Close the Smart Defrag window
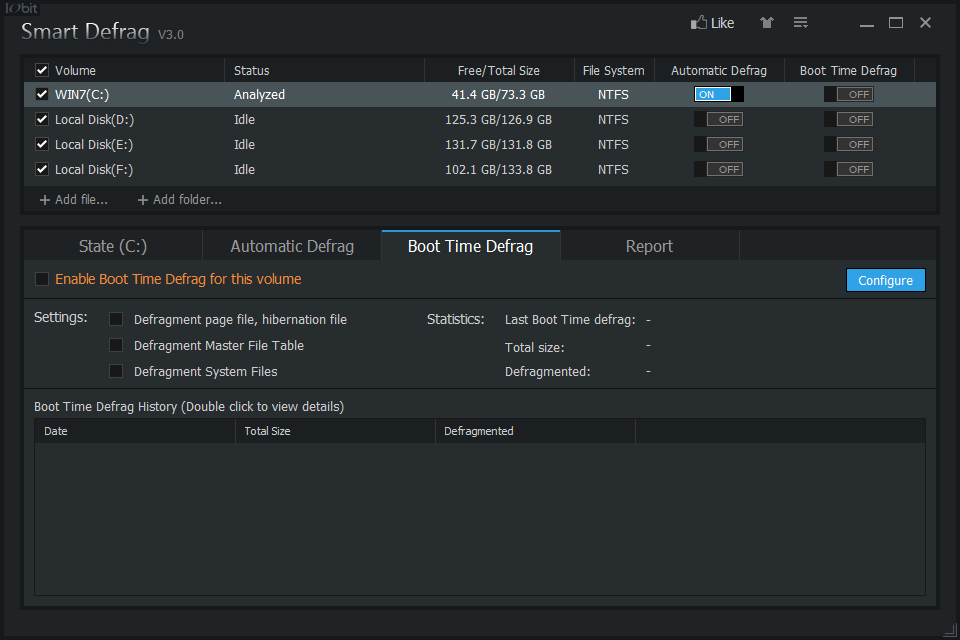Viewport: 960px width, 640px height. pos(925,23)
